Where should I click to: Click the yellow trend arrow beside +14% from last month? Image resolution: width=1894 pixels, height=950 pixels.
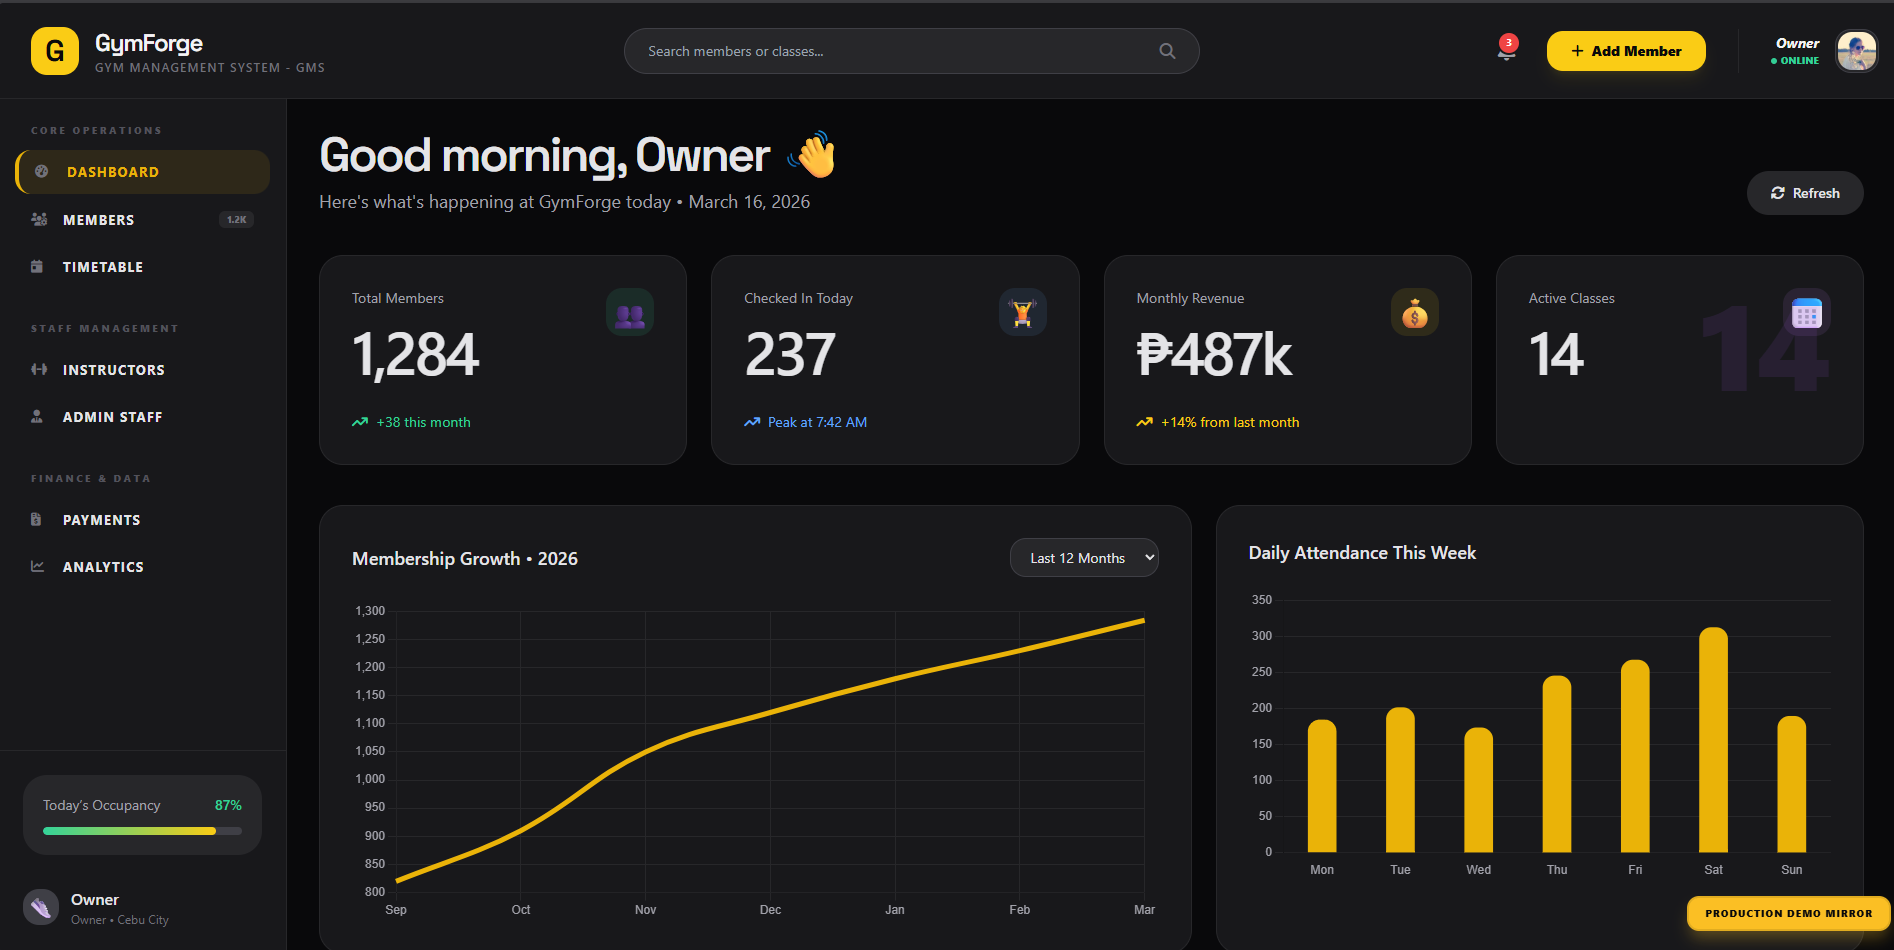pyautogui.click(x=1145, y=422)
